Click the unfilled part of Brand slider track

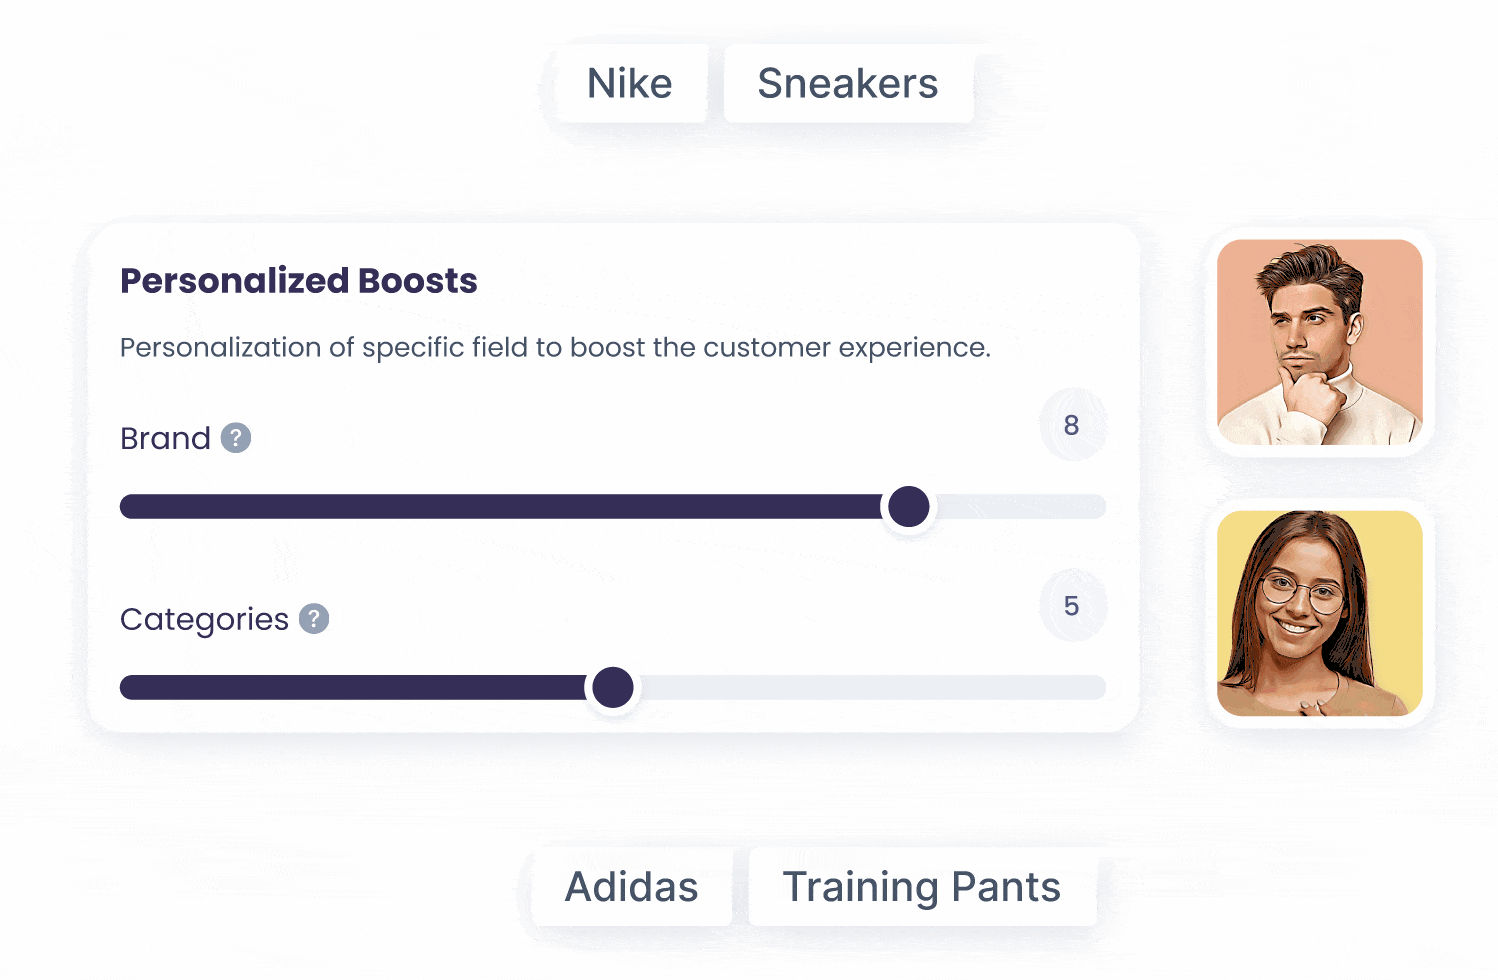coord(1020,507)
